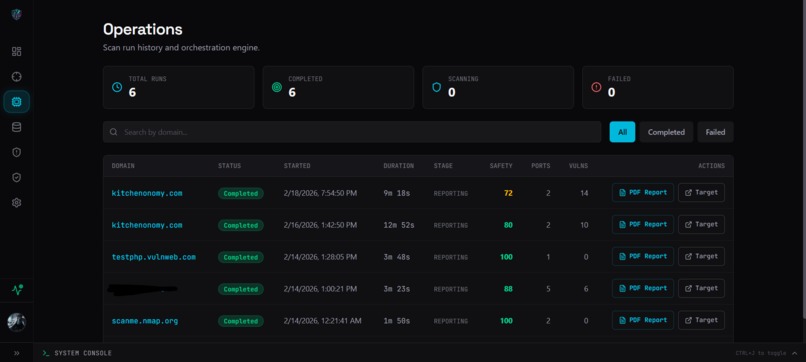Click the Total Runs clock icon

[x=117, y=87]
